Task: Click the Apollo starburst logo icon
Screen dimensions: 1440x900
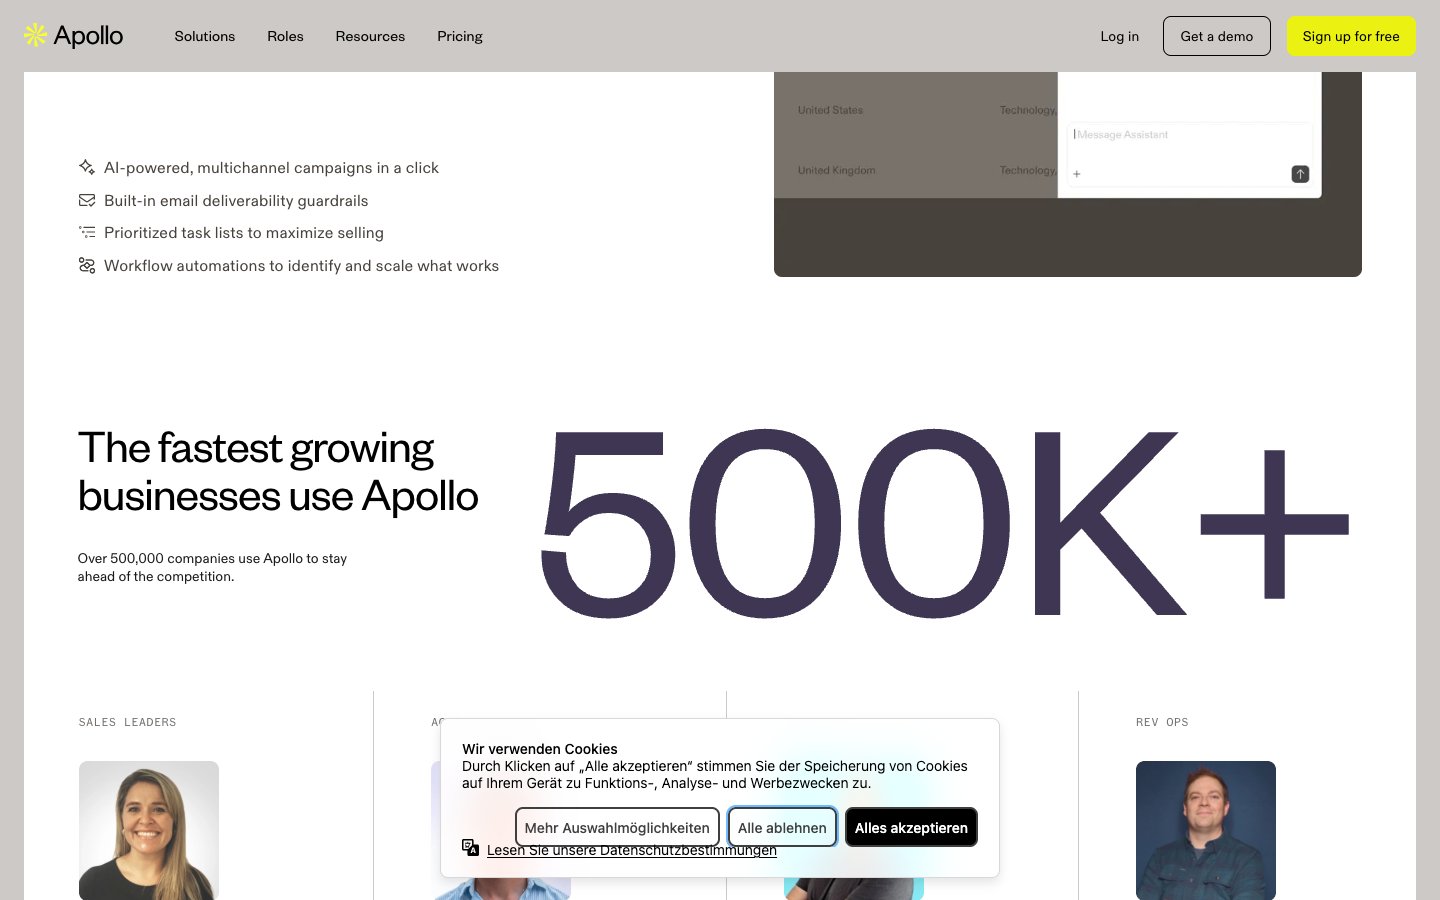Action: [x=36, y=36]
